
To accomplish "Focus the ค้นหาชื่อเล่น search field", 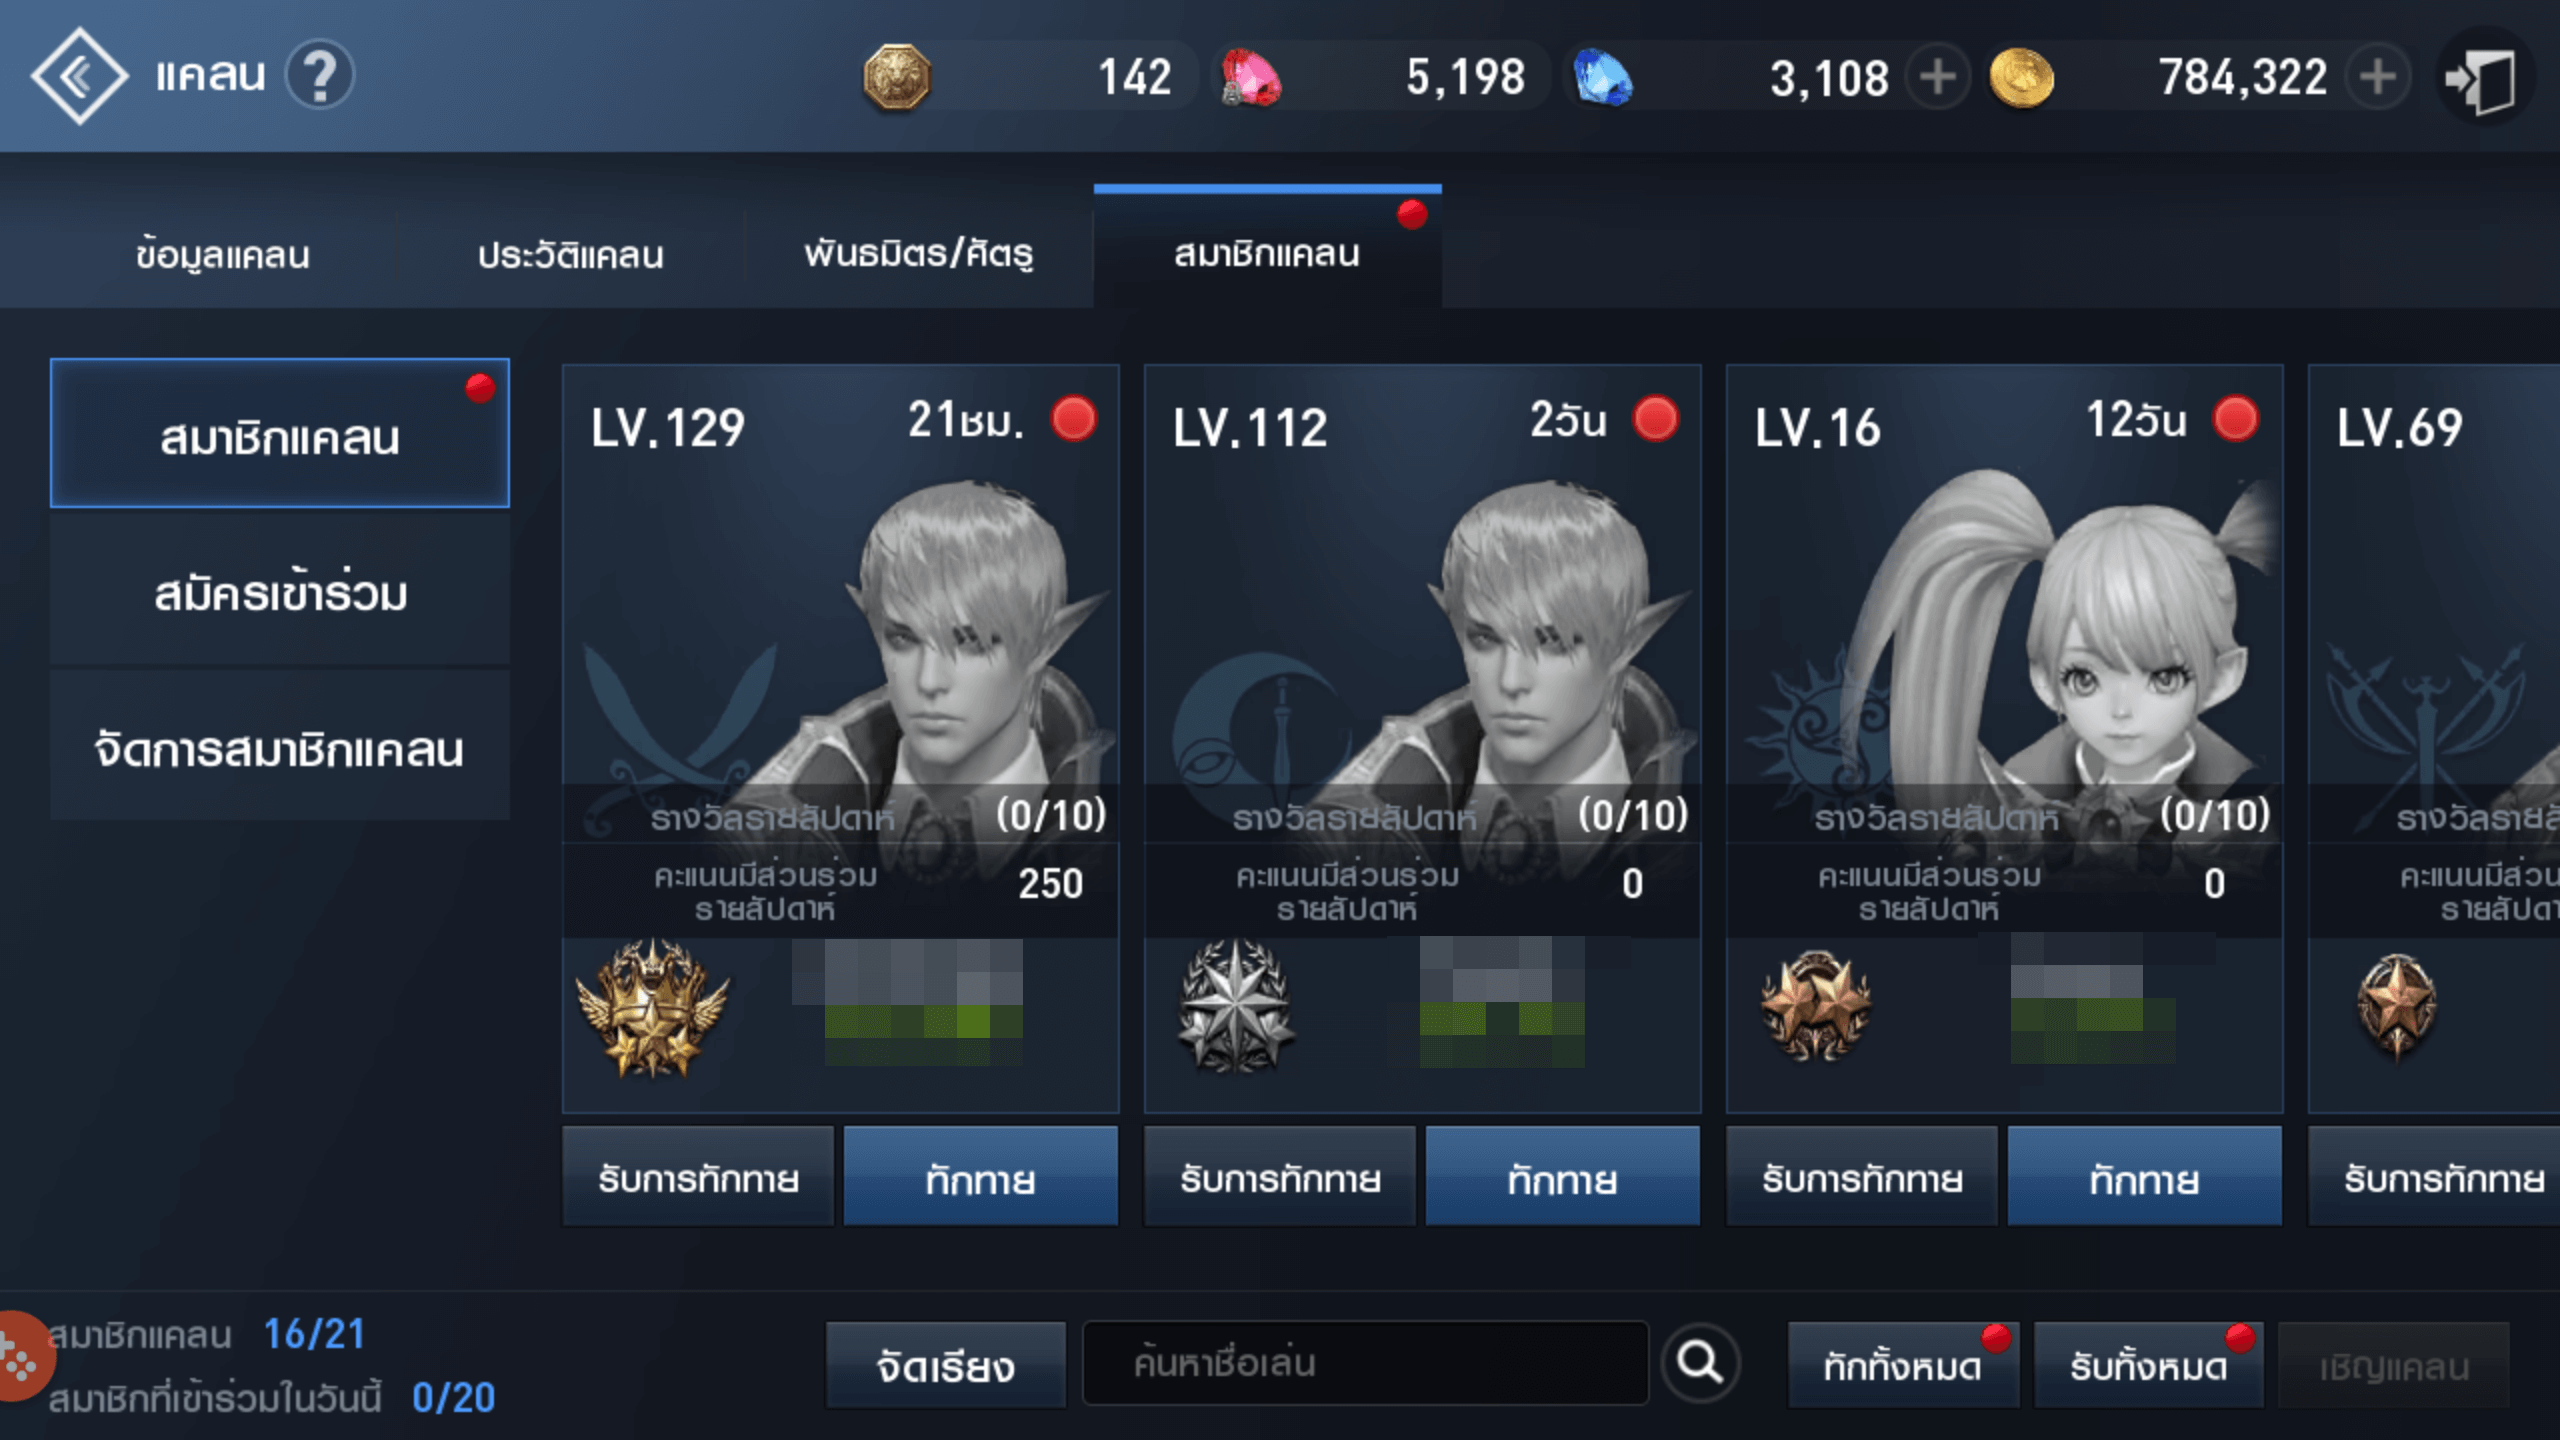I will point(1365,1363).
